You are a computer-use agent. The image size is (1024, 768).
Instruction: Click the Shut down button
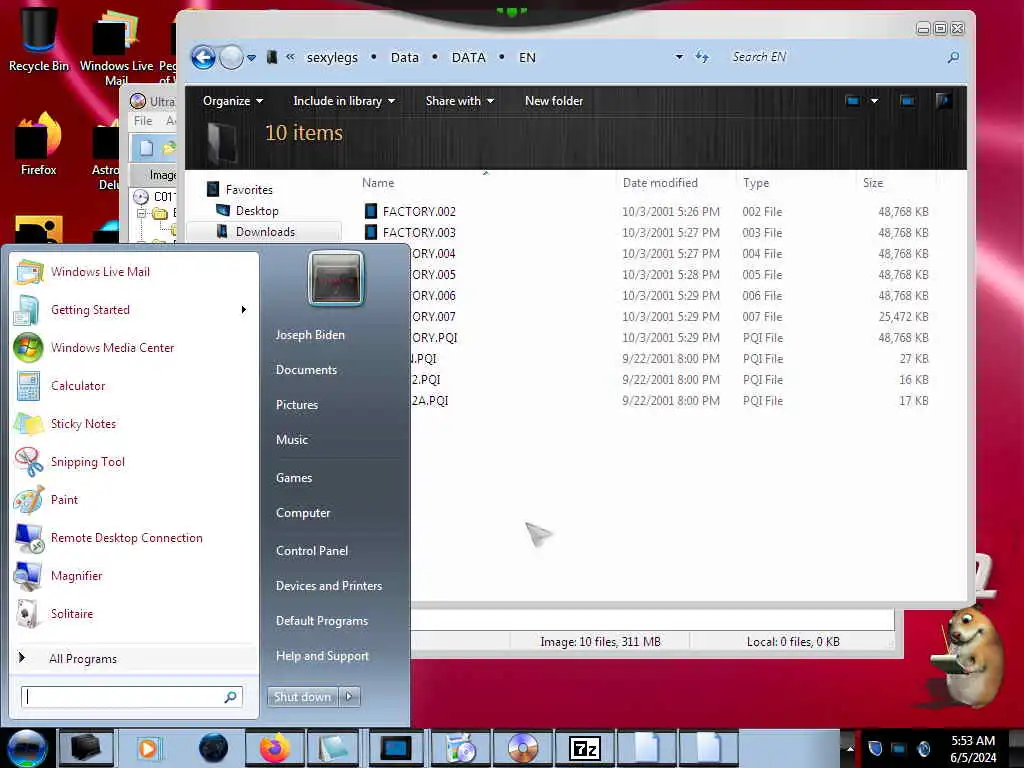pos(302,697)
